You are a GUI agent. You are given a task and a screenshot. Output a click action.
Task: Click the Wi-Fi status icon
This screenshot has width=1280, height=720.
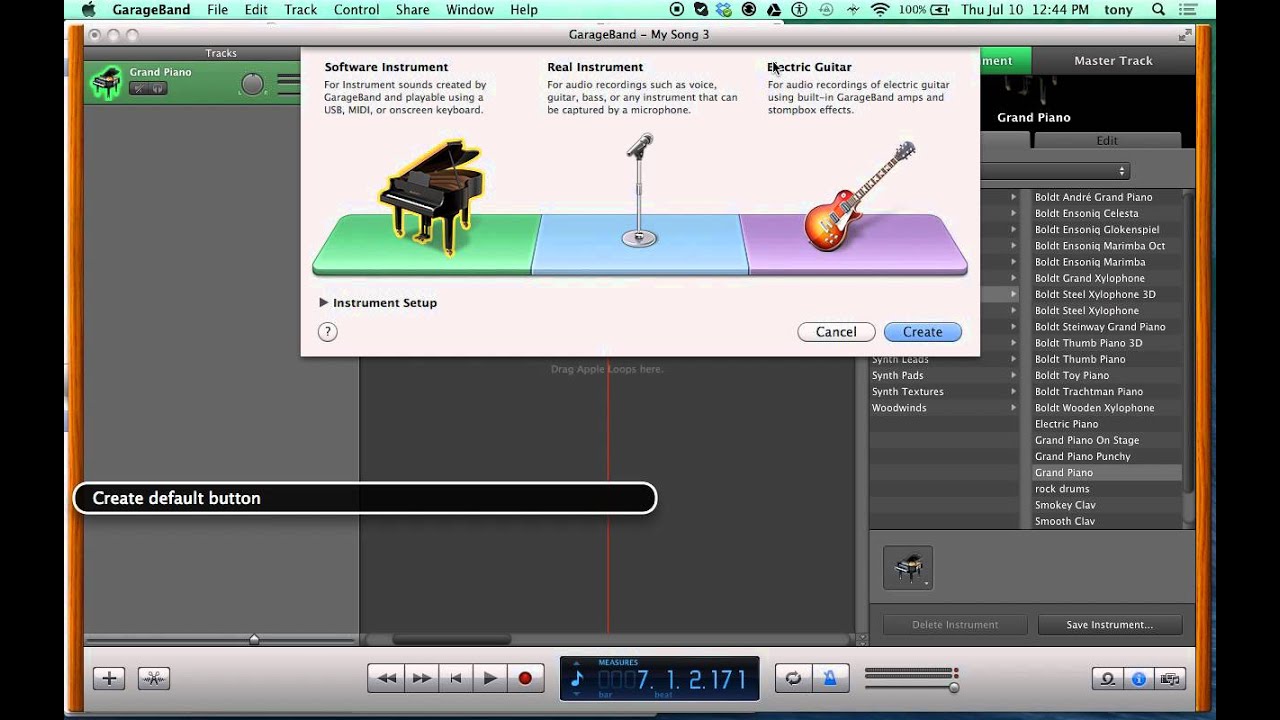(880, 10)
